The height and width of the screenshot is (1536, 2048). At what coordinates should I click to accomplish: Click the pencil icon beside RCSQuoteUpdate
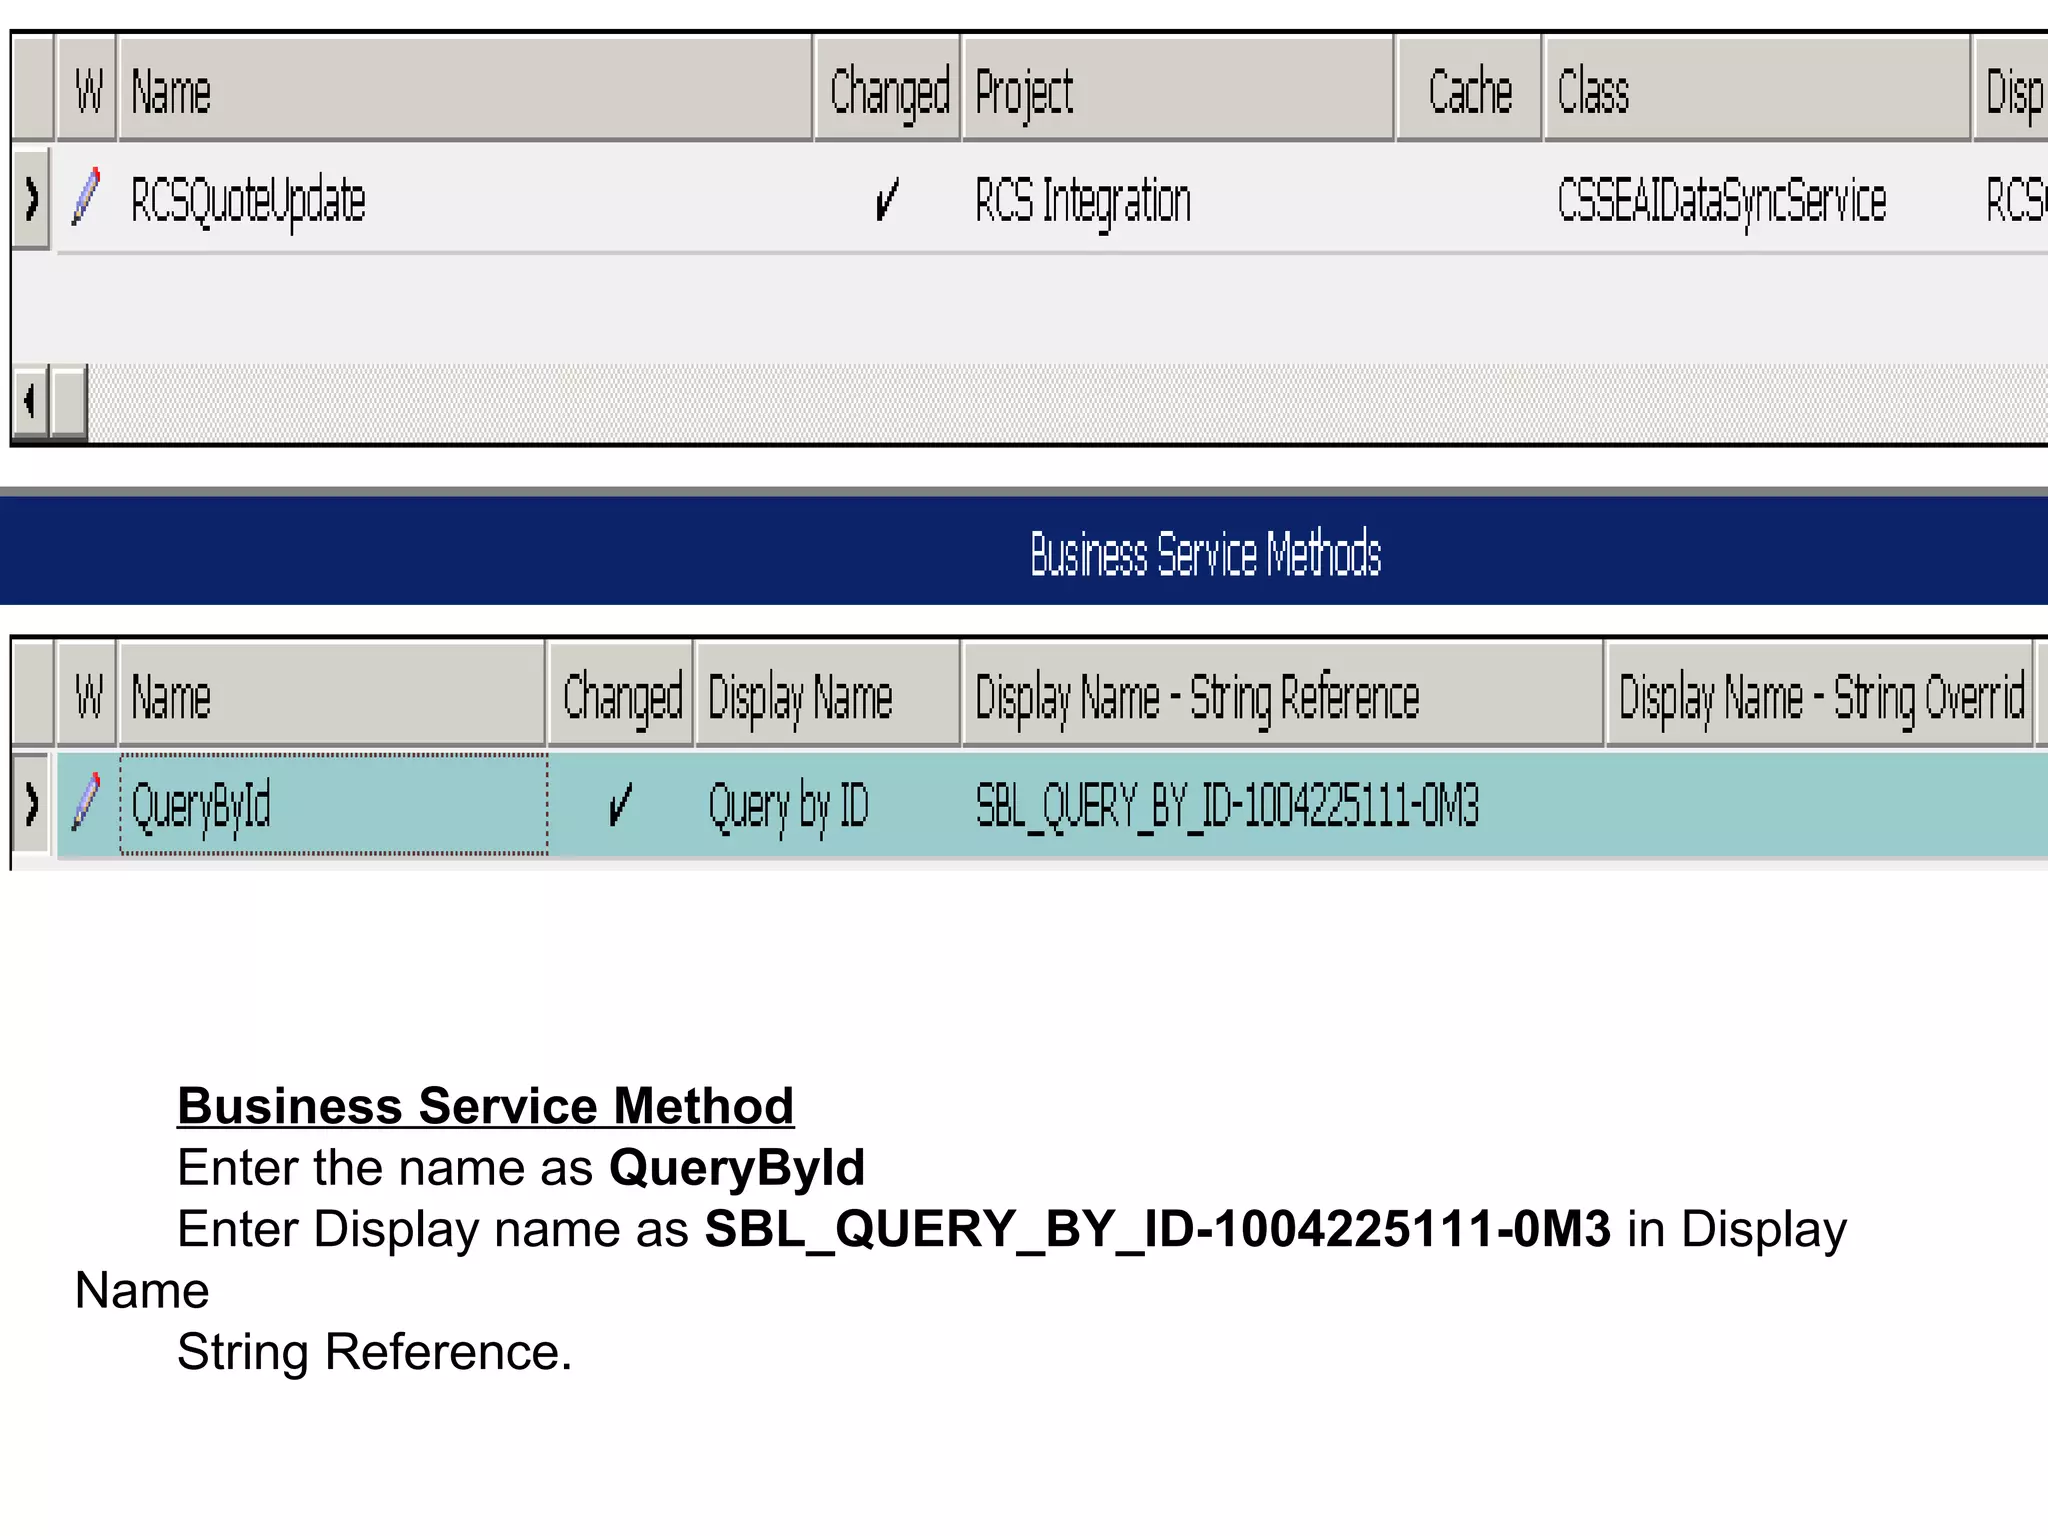pos(87,196)
